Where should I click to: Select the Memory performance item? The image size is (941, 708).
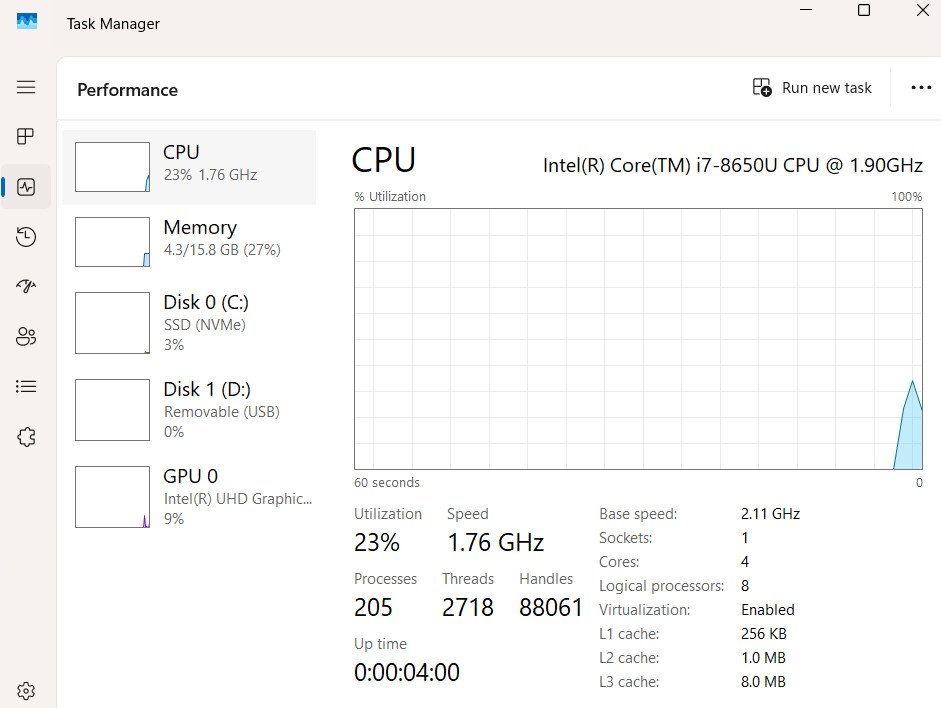(189, 242)
